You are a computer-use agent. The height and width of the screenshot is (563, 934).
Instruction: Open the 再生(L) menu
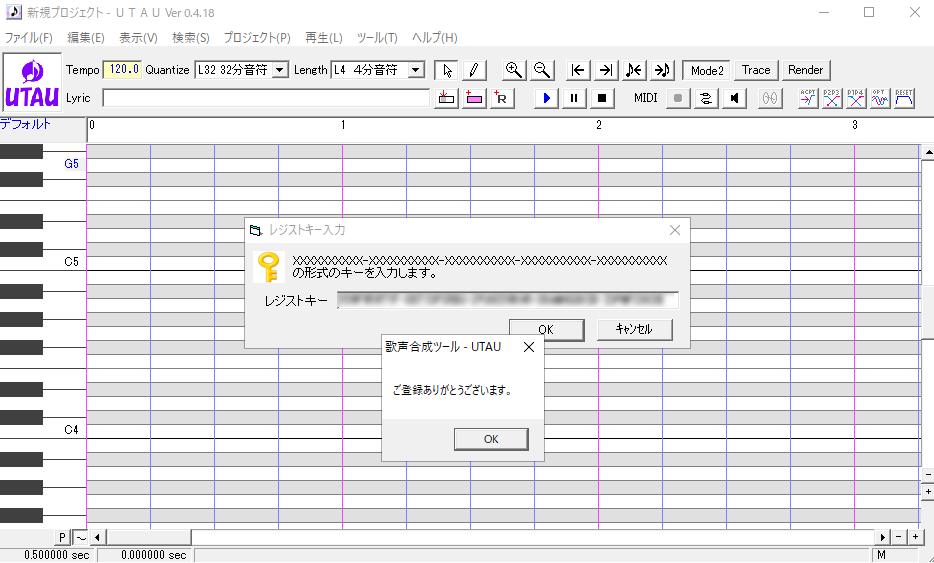coord(323,38)
